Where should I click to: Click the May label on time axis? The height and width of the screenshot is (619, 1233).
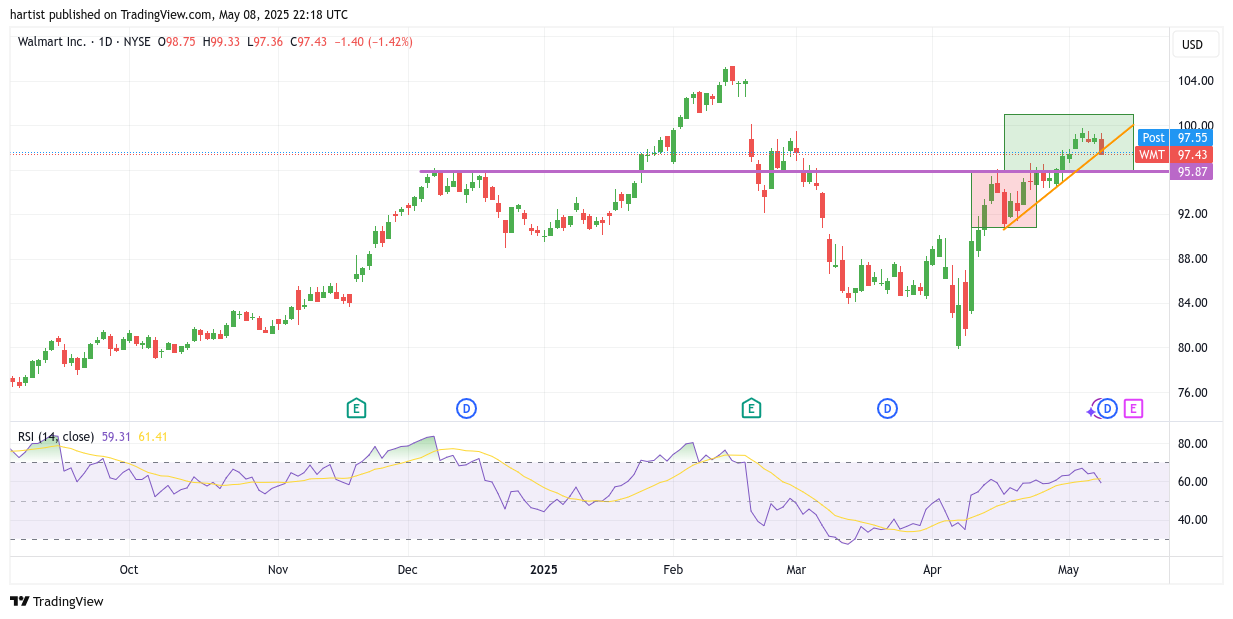1068,570
